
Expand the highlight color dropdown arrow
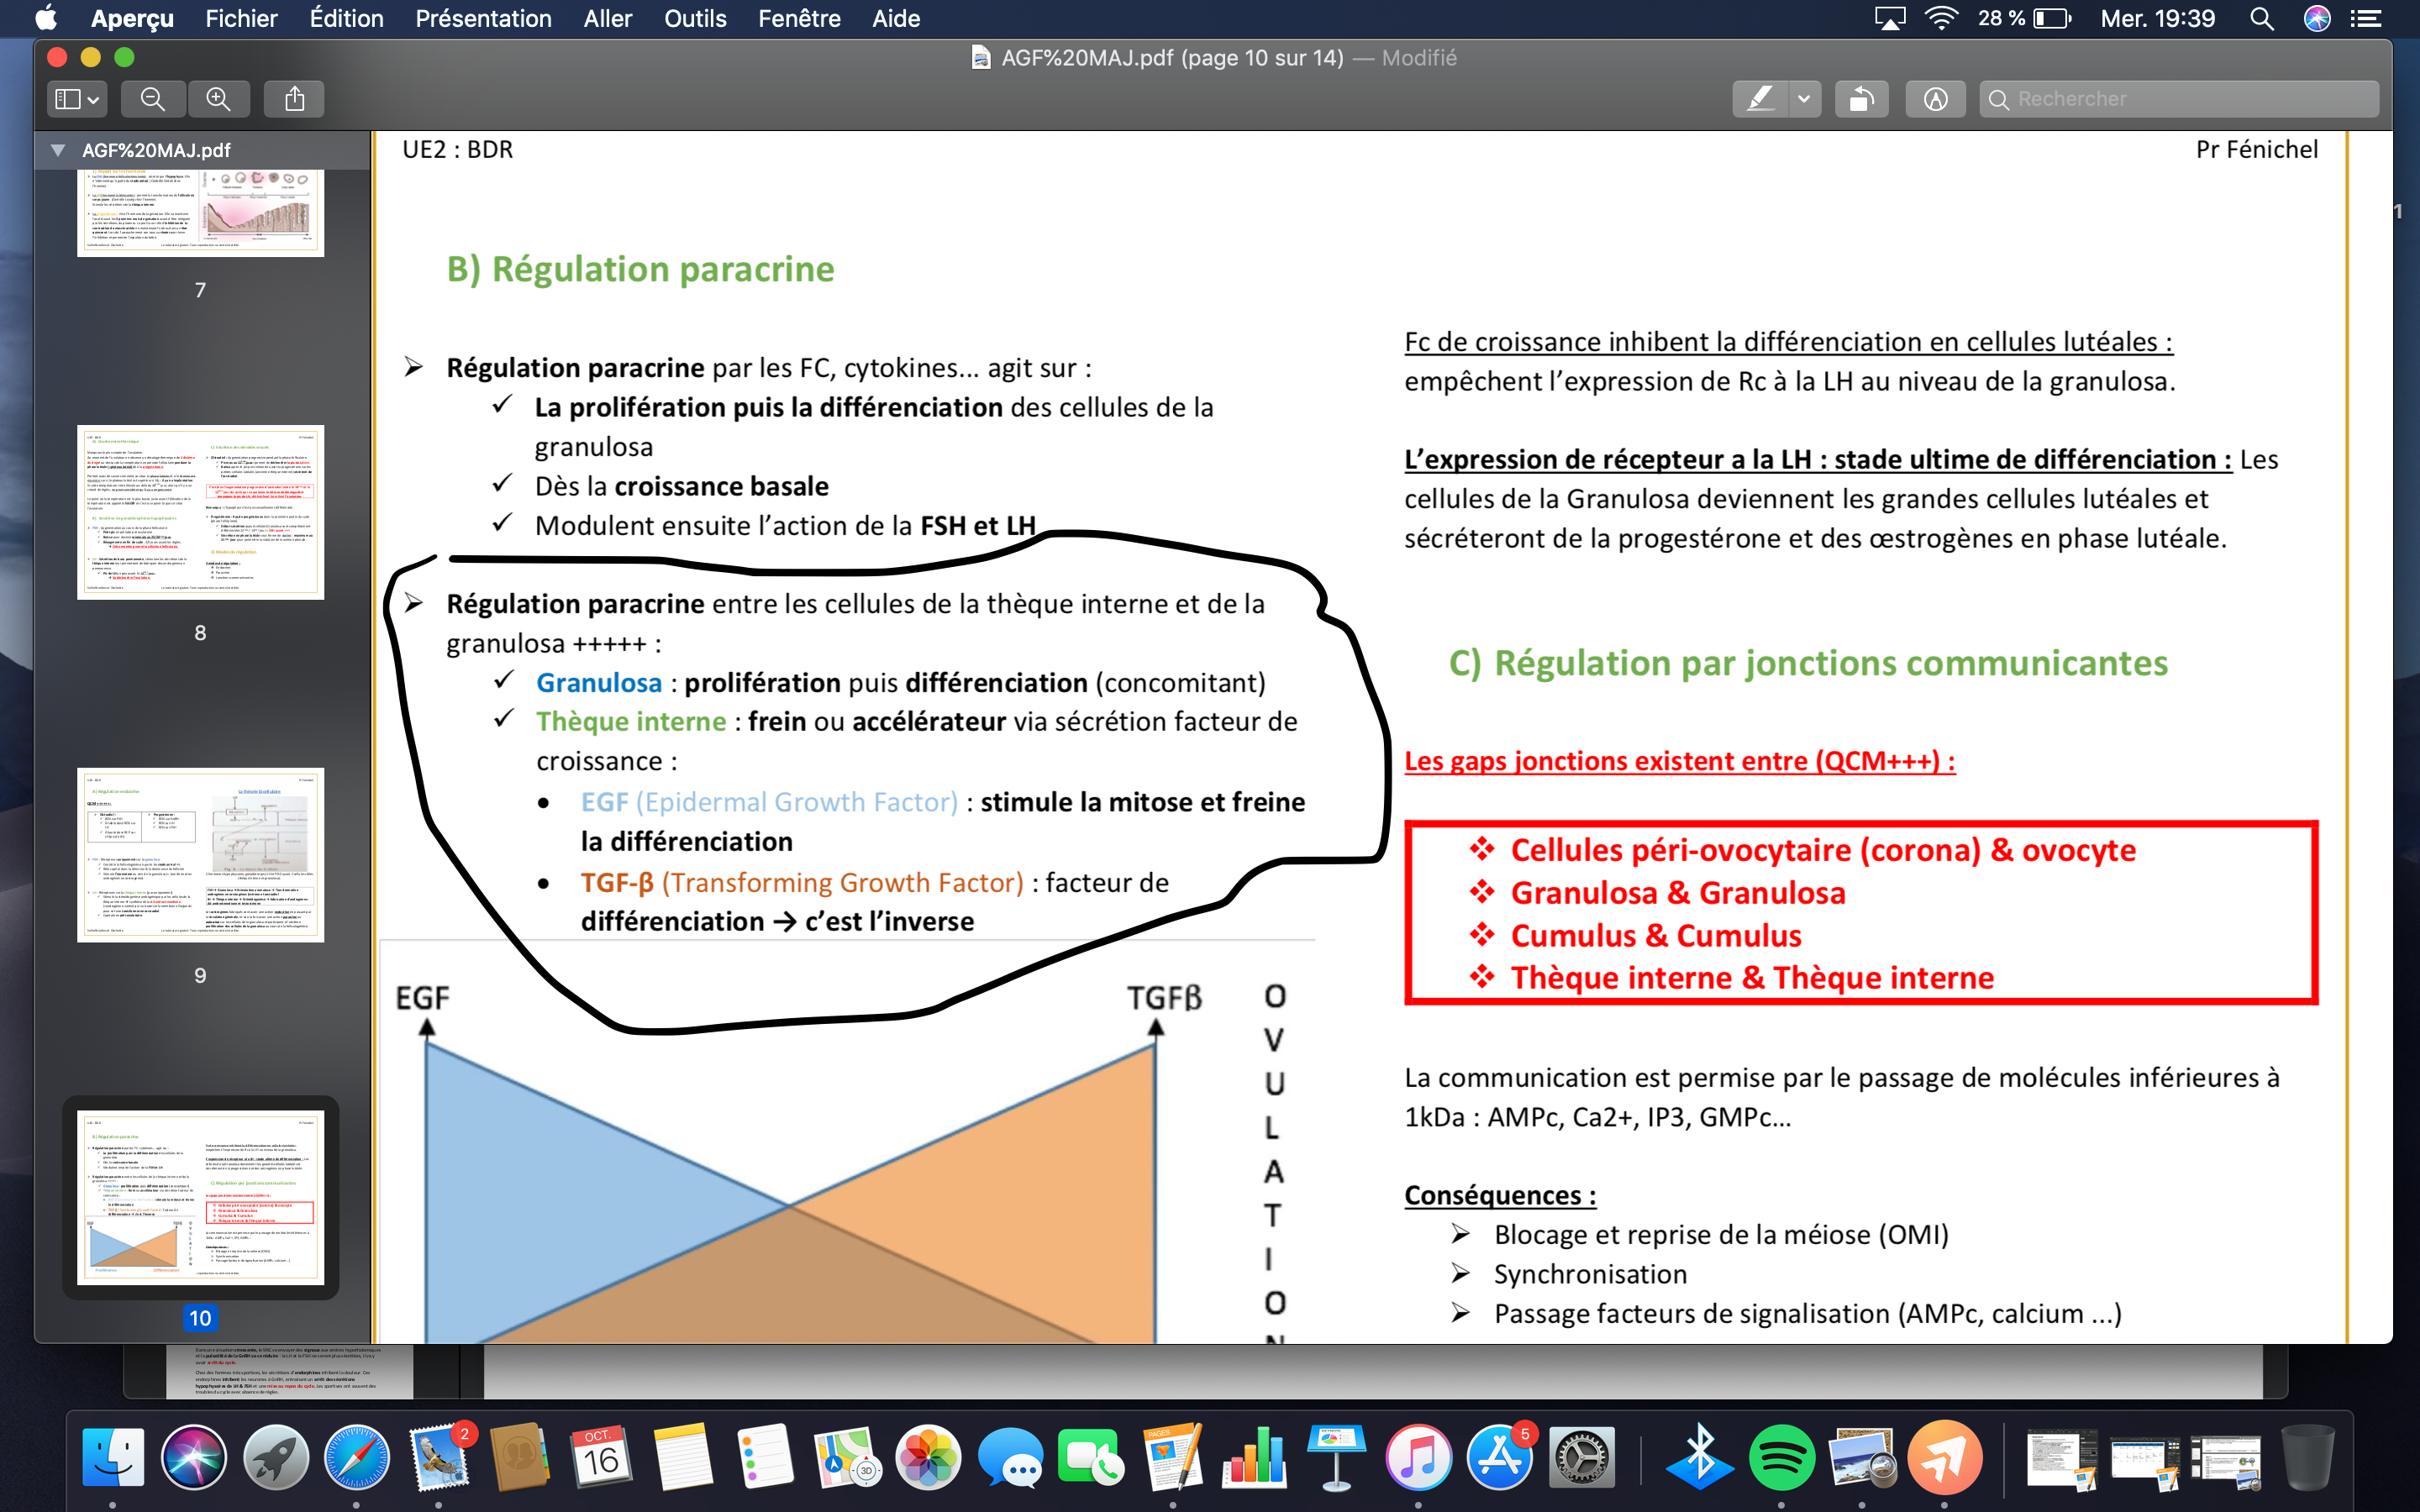point(1804,99)
